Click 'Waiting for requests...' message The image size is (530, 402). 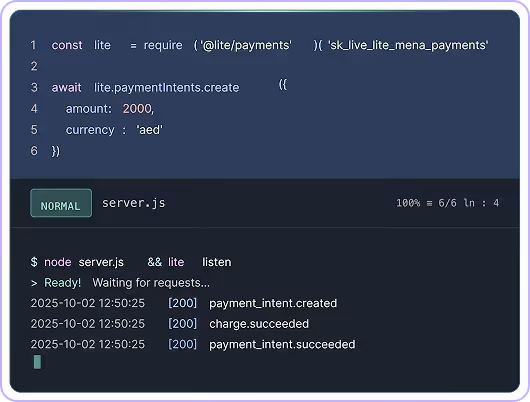pos(151,283)
